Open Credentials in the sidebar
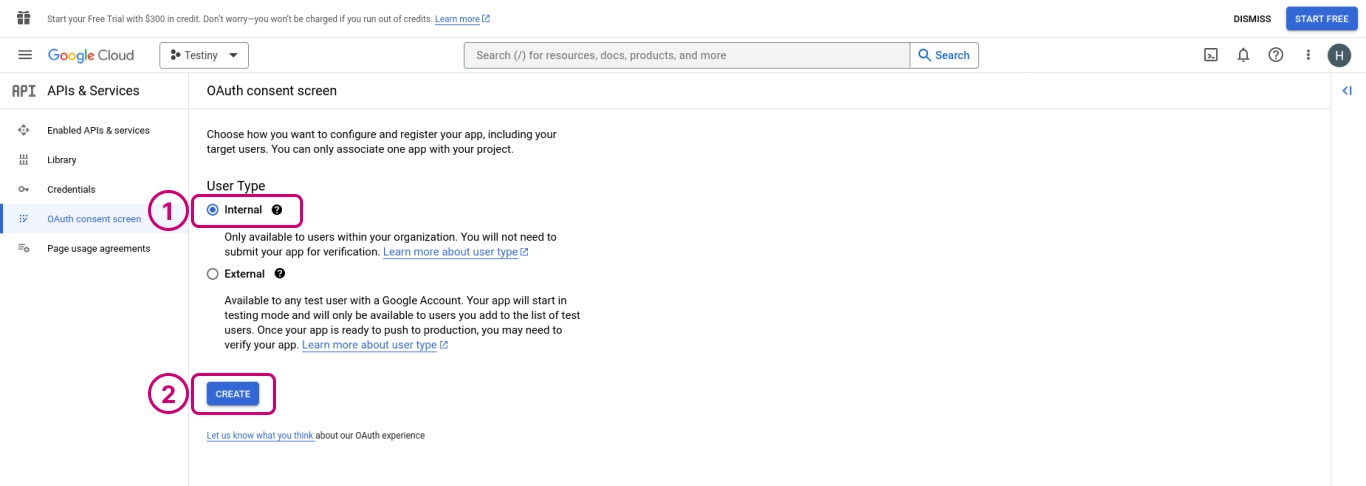 pos(71,189)
